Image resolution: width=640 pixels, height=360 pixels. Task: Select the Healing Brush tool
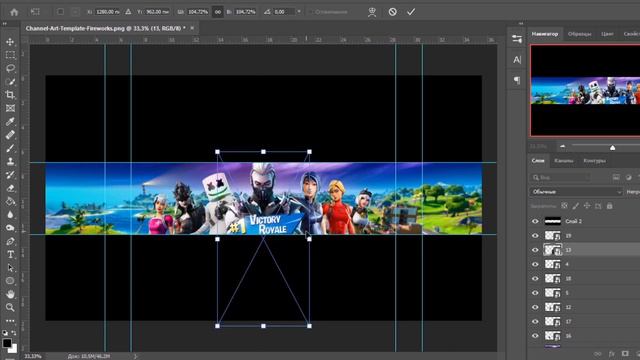tap(10, 135)
